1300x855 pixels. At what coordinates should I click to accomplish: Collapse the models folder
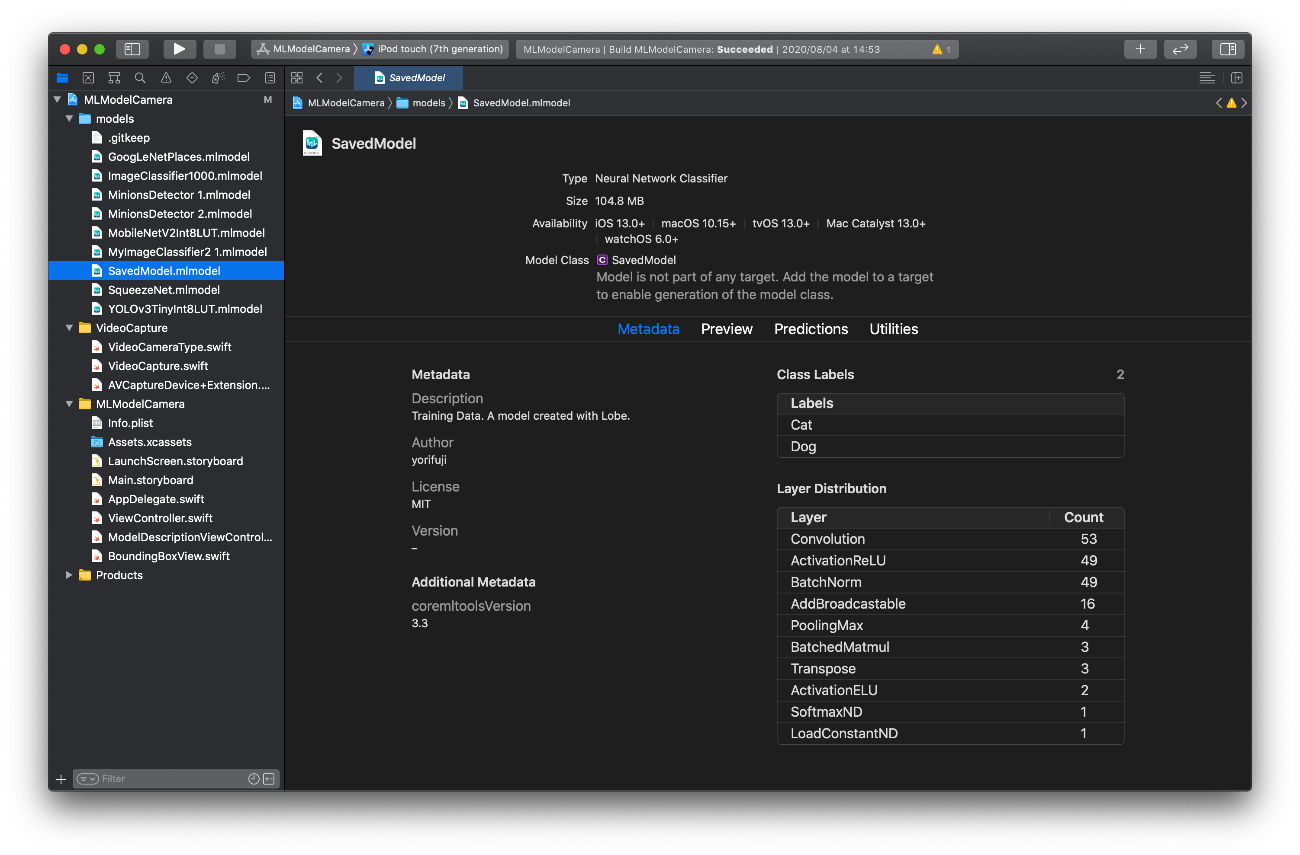tap(69, 119)
